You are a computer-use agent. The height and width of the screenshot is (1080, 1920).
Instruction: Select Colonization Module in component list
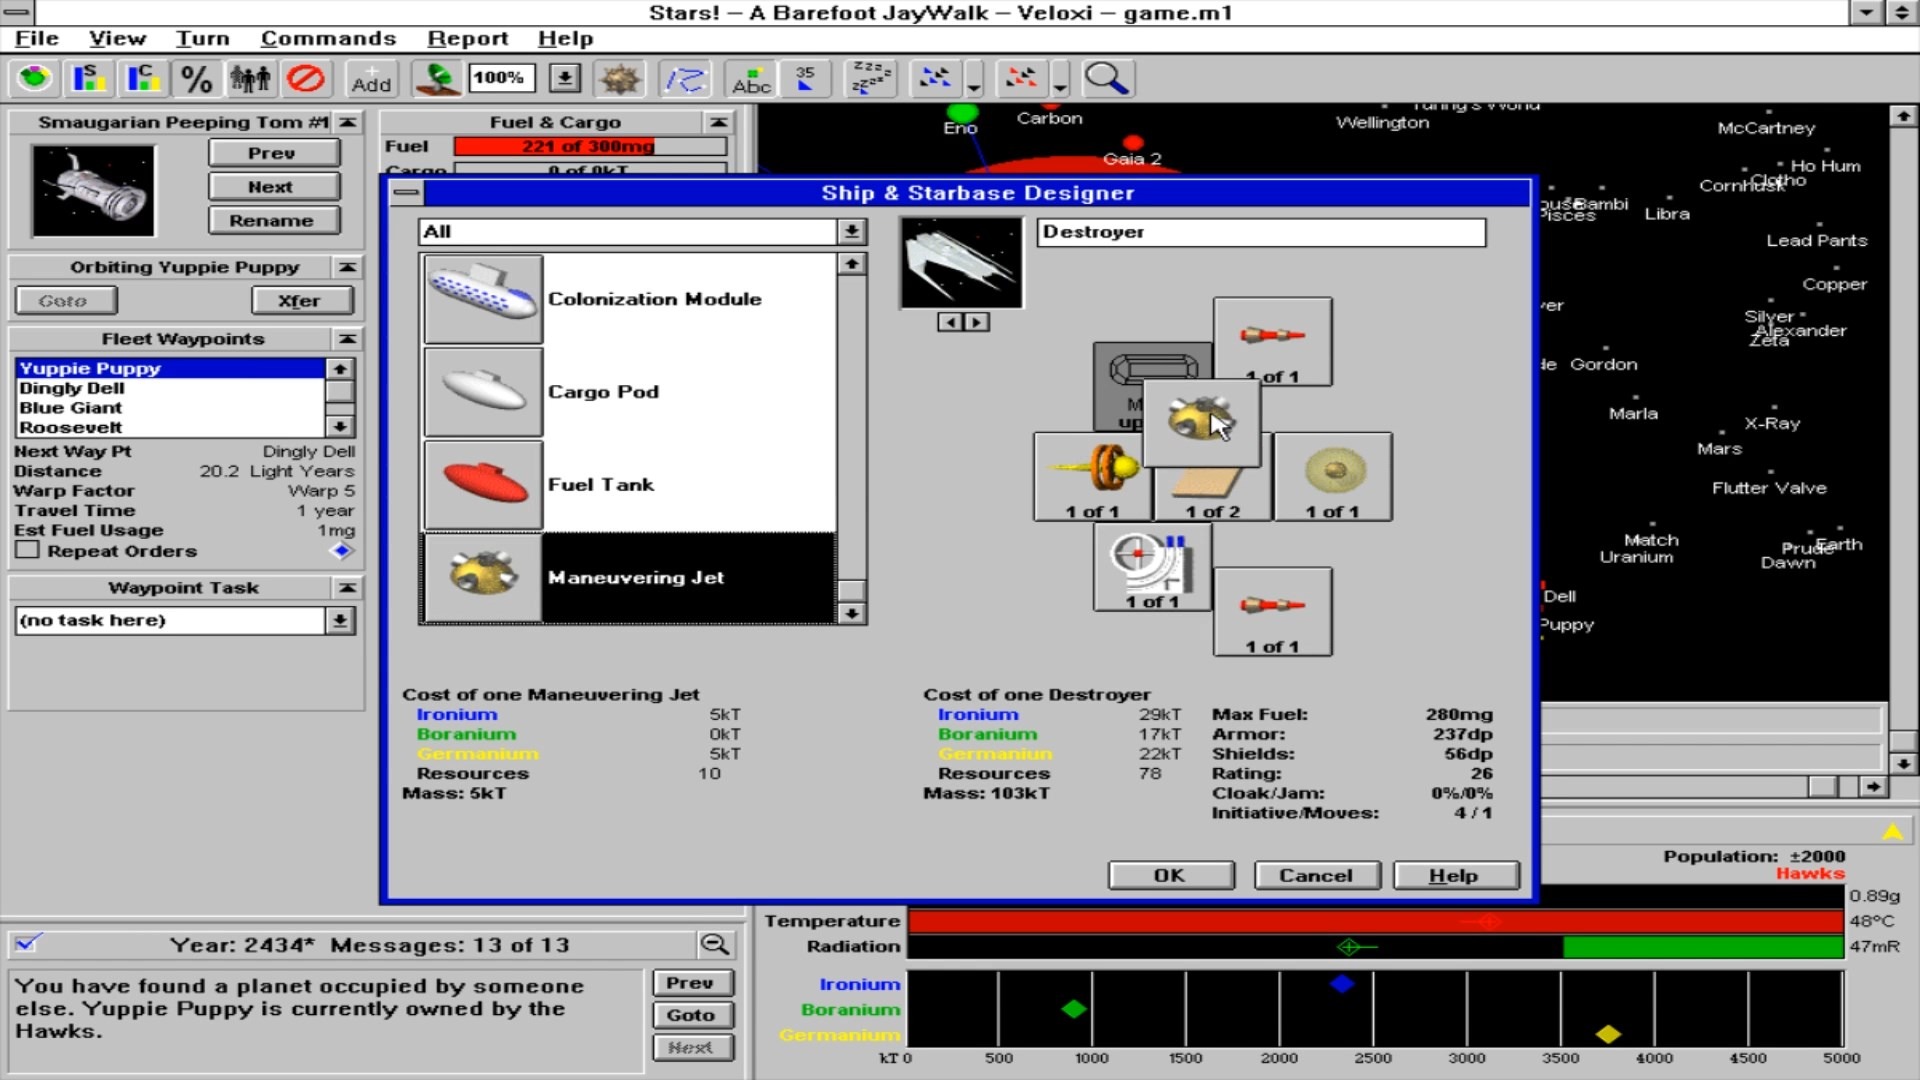tap(630, 299)
